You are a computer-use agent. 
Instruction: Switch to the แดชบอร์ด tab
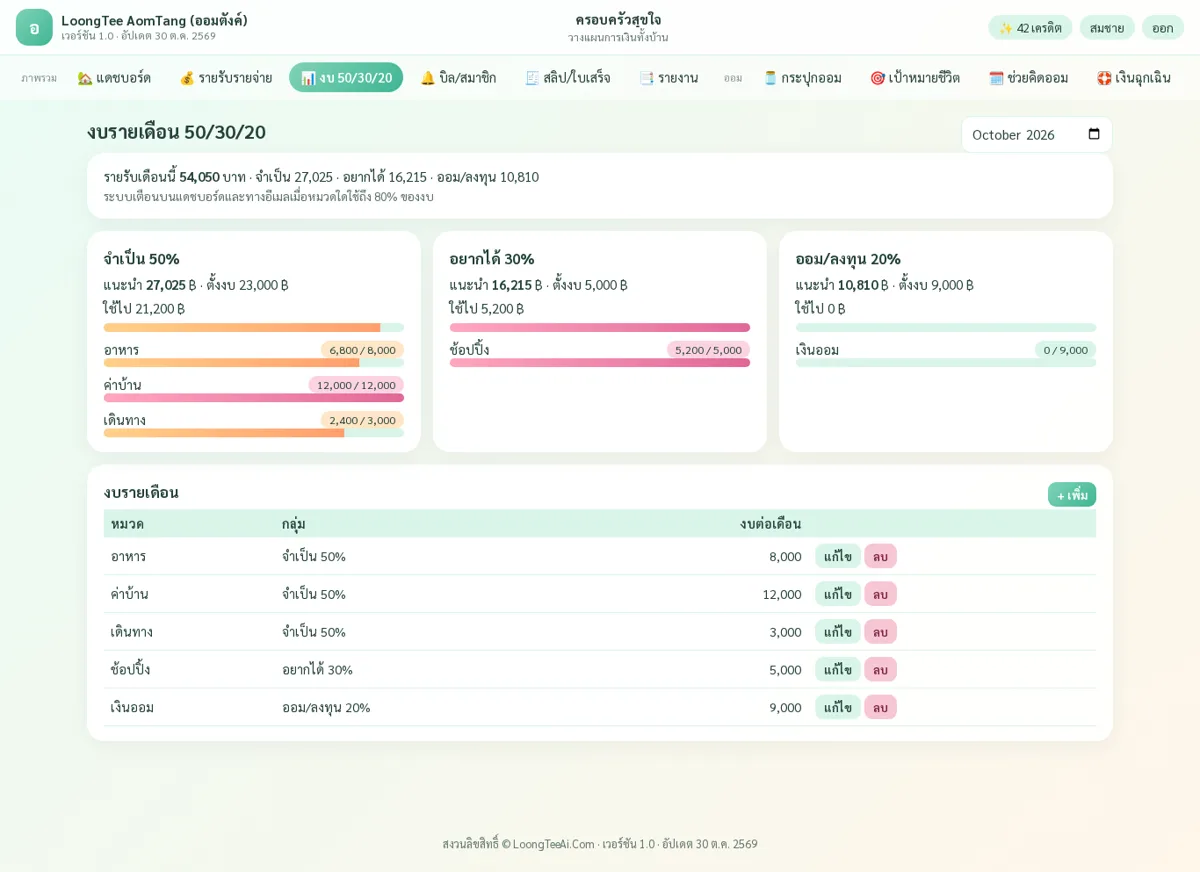click(x=114, y=78)
